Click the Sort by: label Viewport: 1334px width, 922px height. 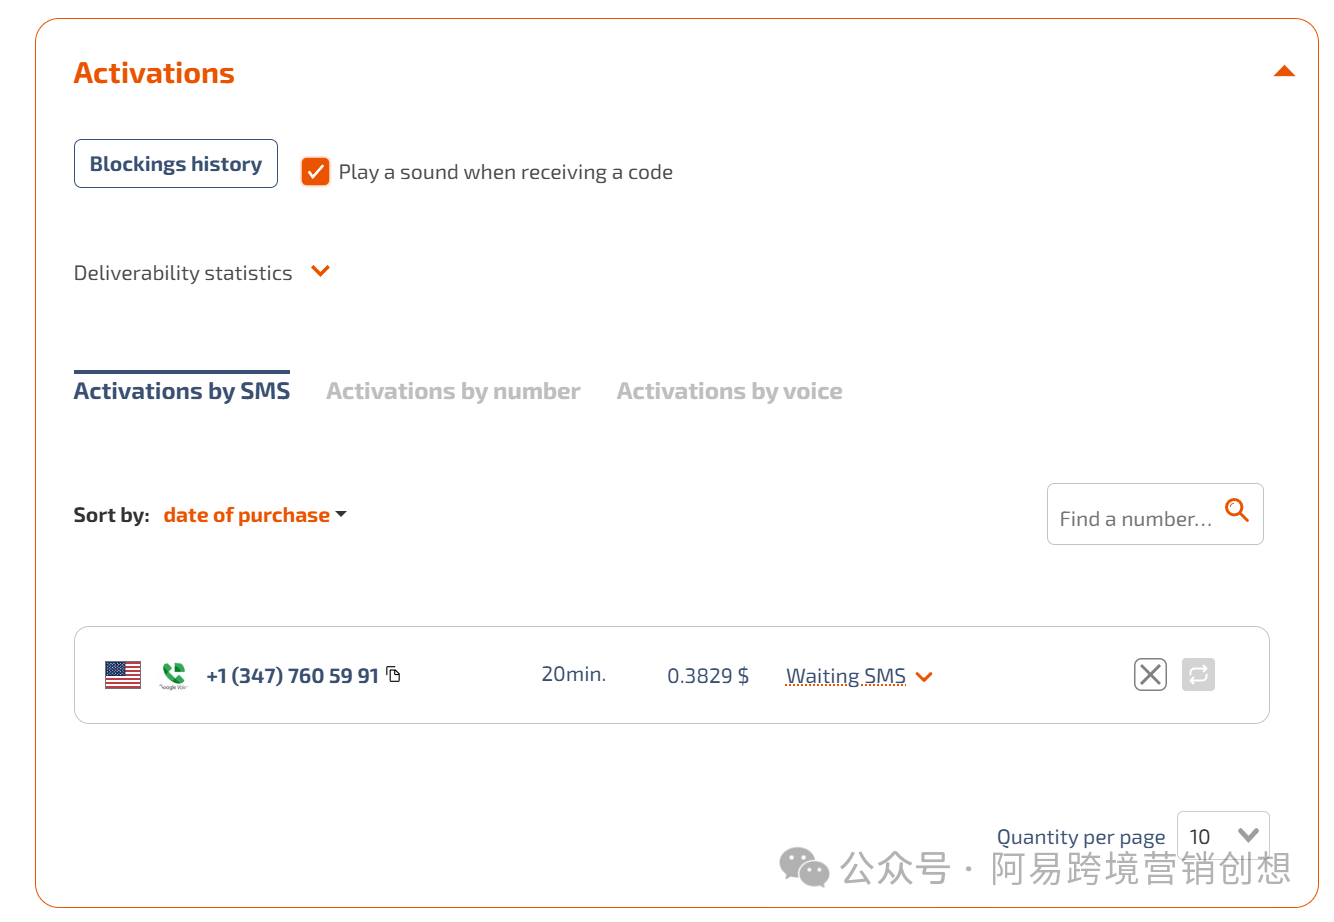point(111,515)
